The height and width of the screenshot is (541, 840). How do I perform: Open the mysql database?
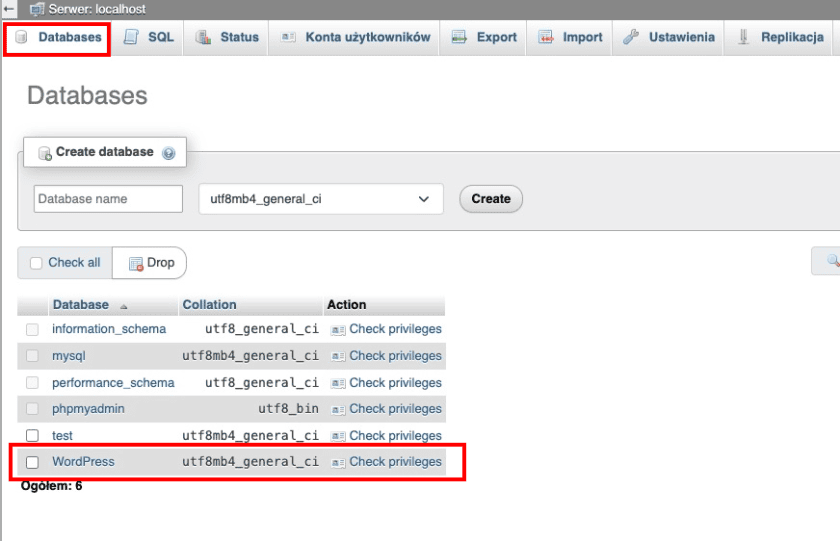click(69, 356)
